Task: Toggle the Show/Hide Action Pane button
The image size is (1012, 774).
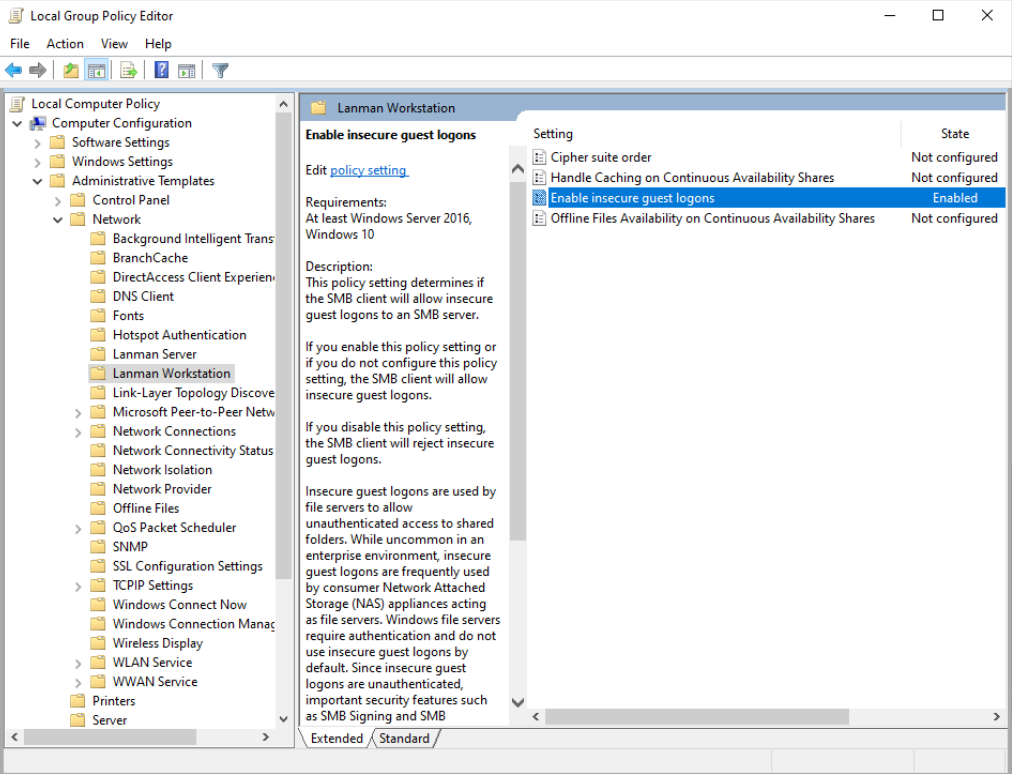Action: tap(187, 69)
